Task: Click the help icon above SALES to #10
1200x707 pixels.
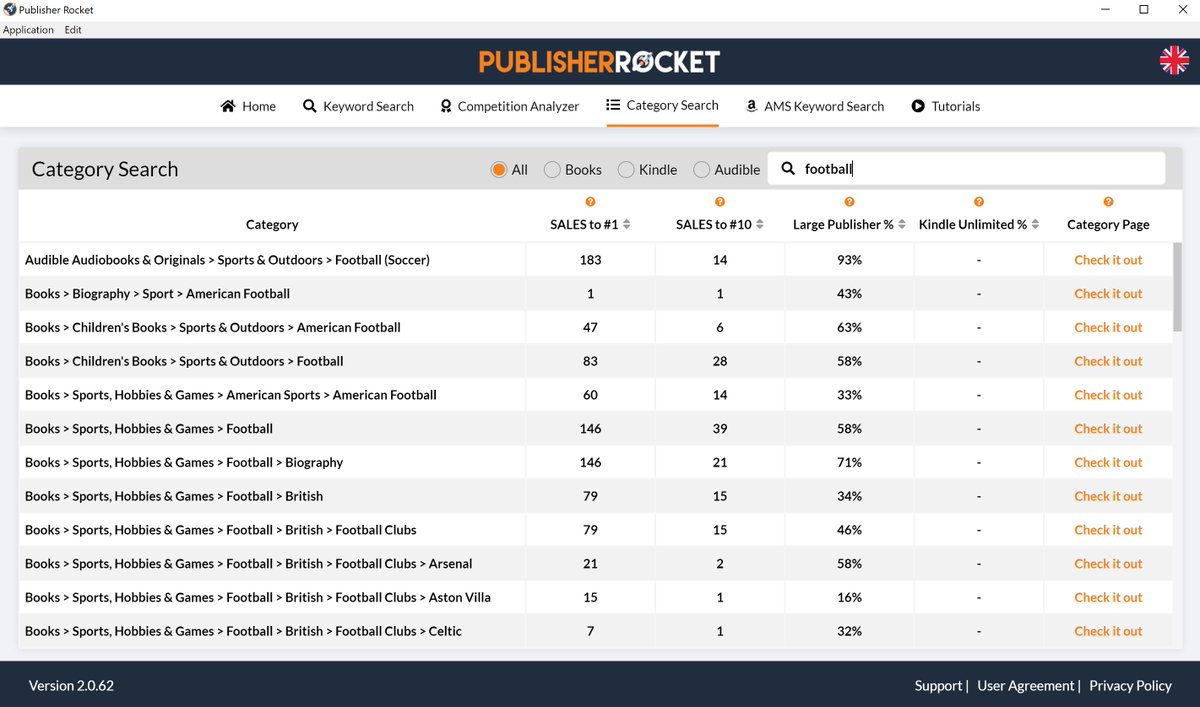Action: point(720,202)
